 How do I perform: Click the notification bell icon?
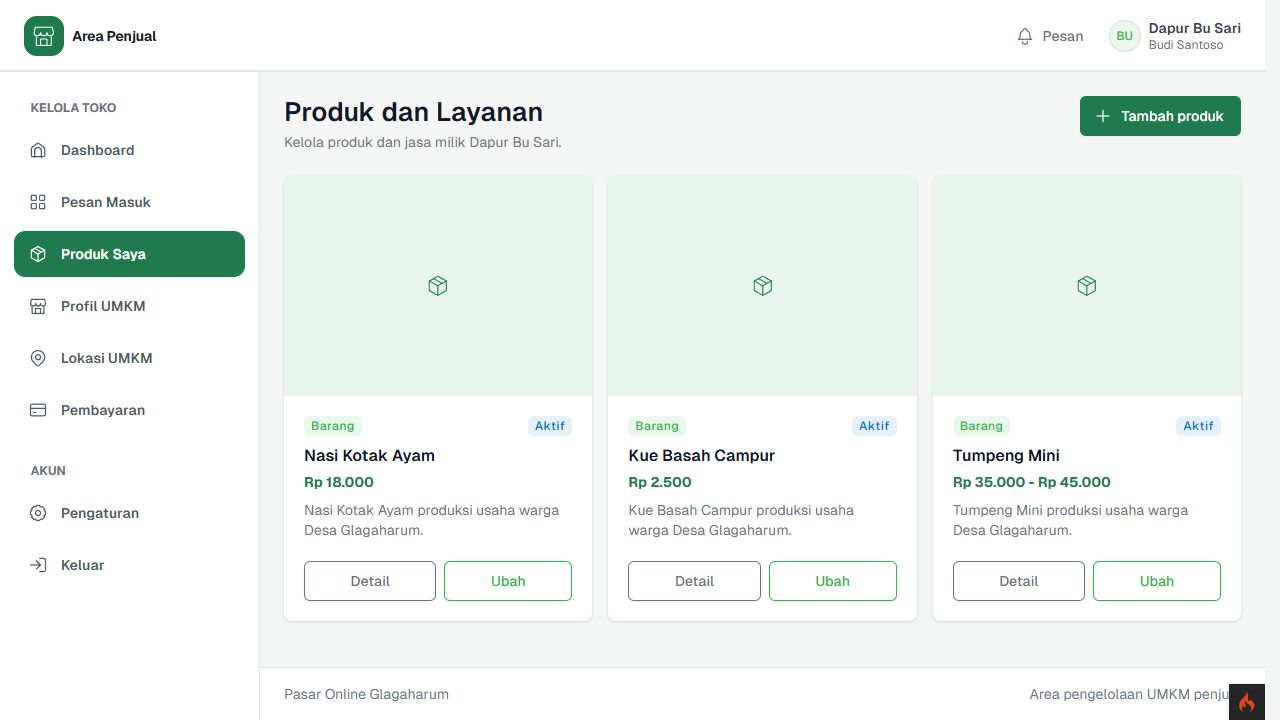1024,36
